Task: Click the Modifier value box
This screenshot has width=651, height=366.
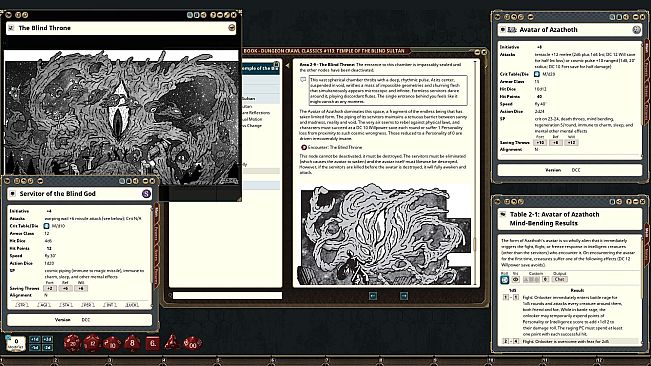Action: 16,343
